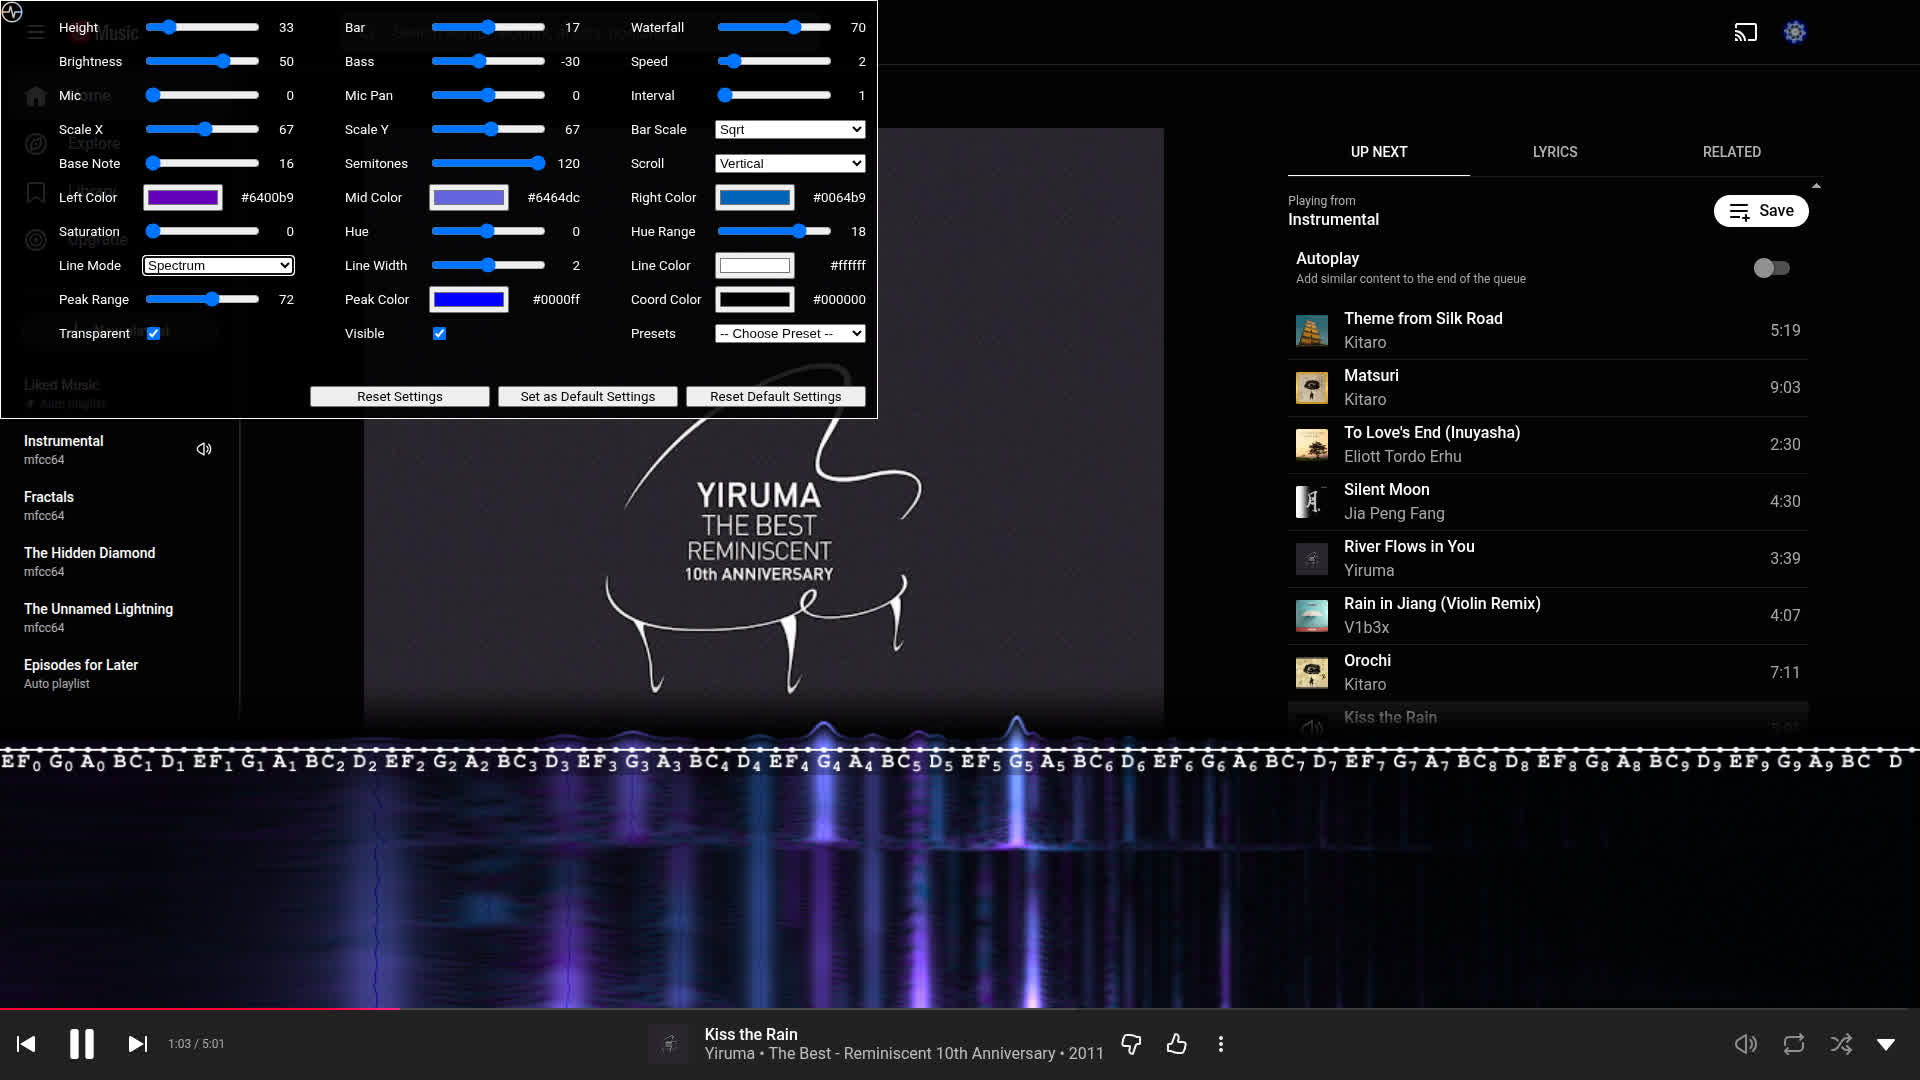Image resolution: width=1920 pixels, height=1080 pixels.
Task: Open the Line Mode dropdown set to Spectrum
Action: click(x=219, y=266)
